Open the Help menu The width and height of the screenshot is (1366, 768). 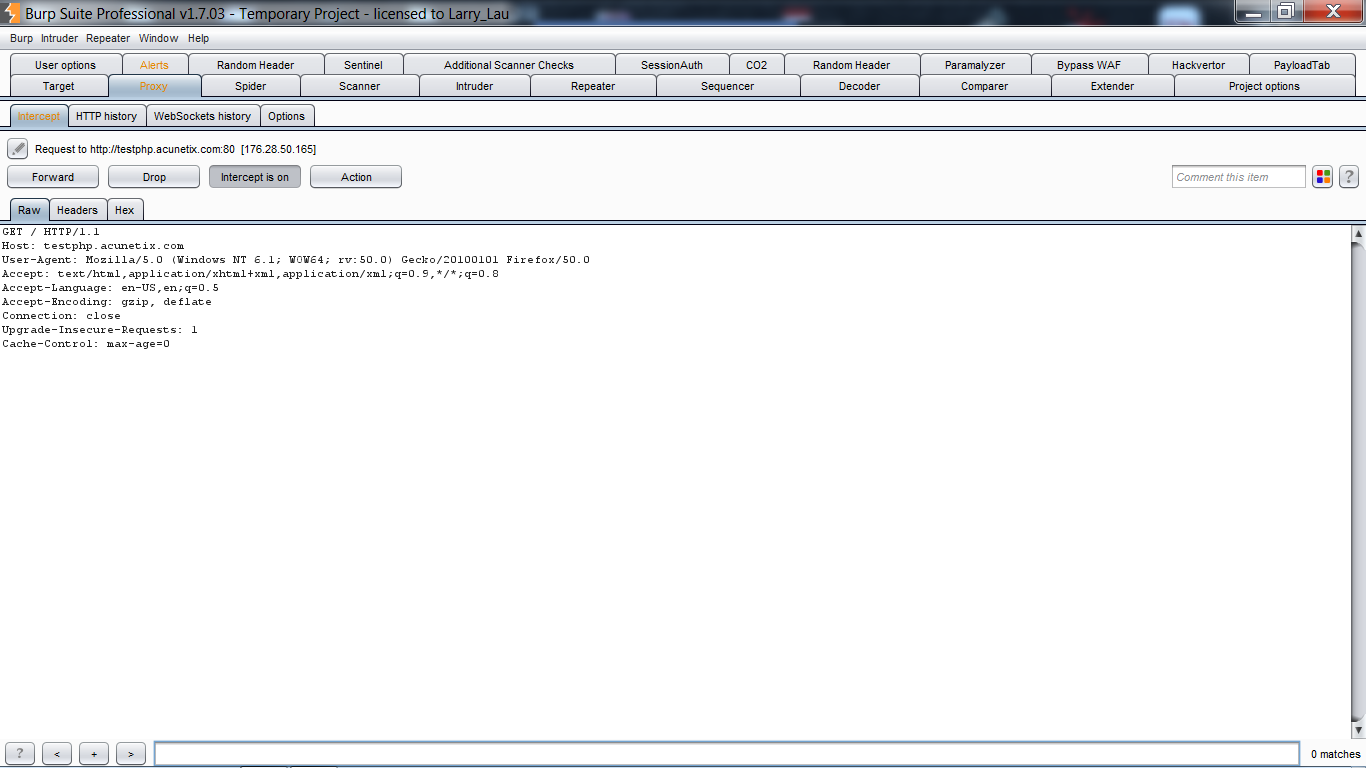(198, 38)
